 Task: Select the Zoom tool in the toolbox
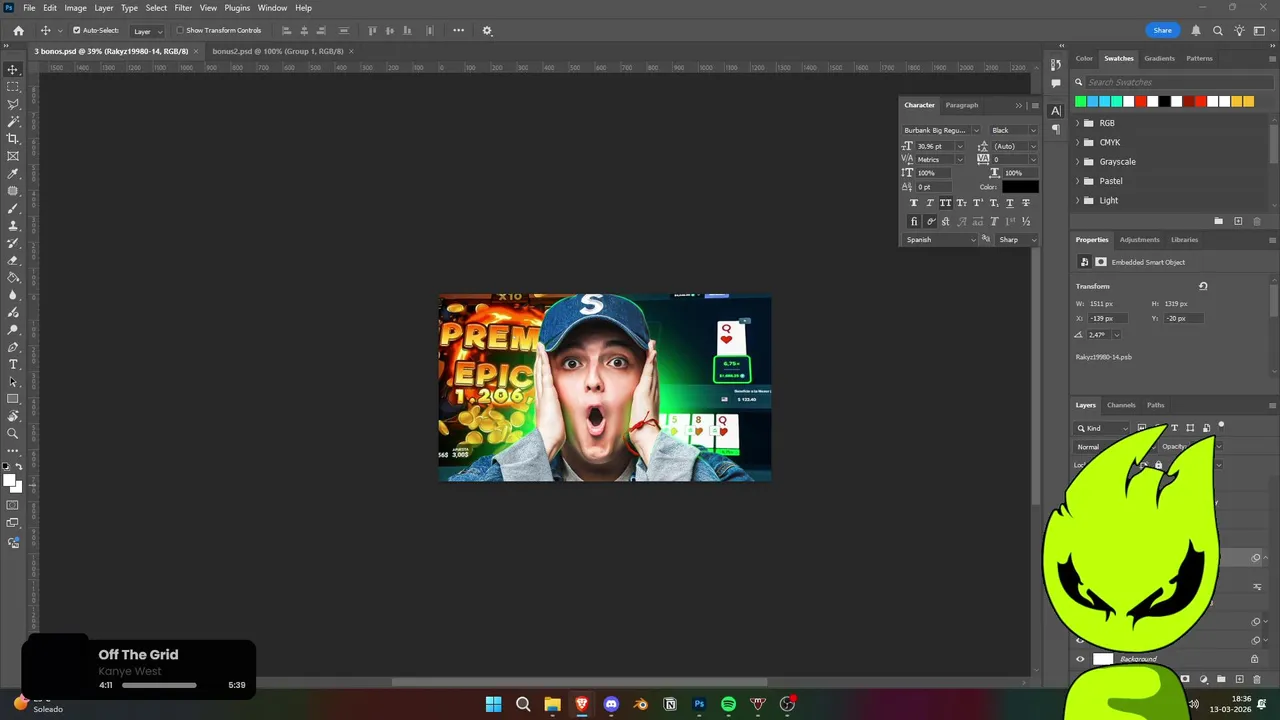13,433
